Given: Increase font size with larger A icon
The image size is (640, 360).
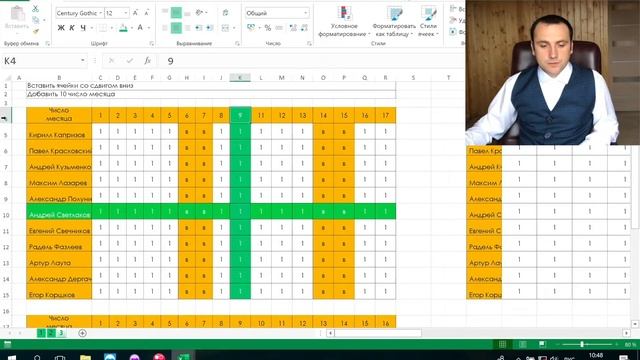Looking at the screenshot, I should 136,13.
